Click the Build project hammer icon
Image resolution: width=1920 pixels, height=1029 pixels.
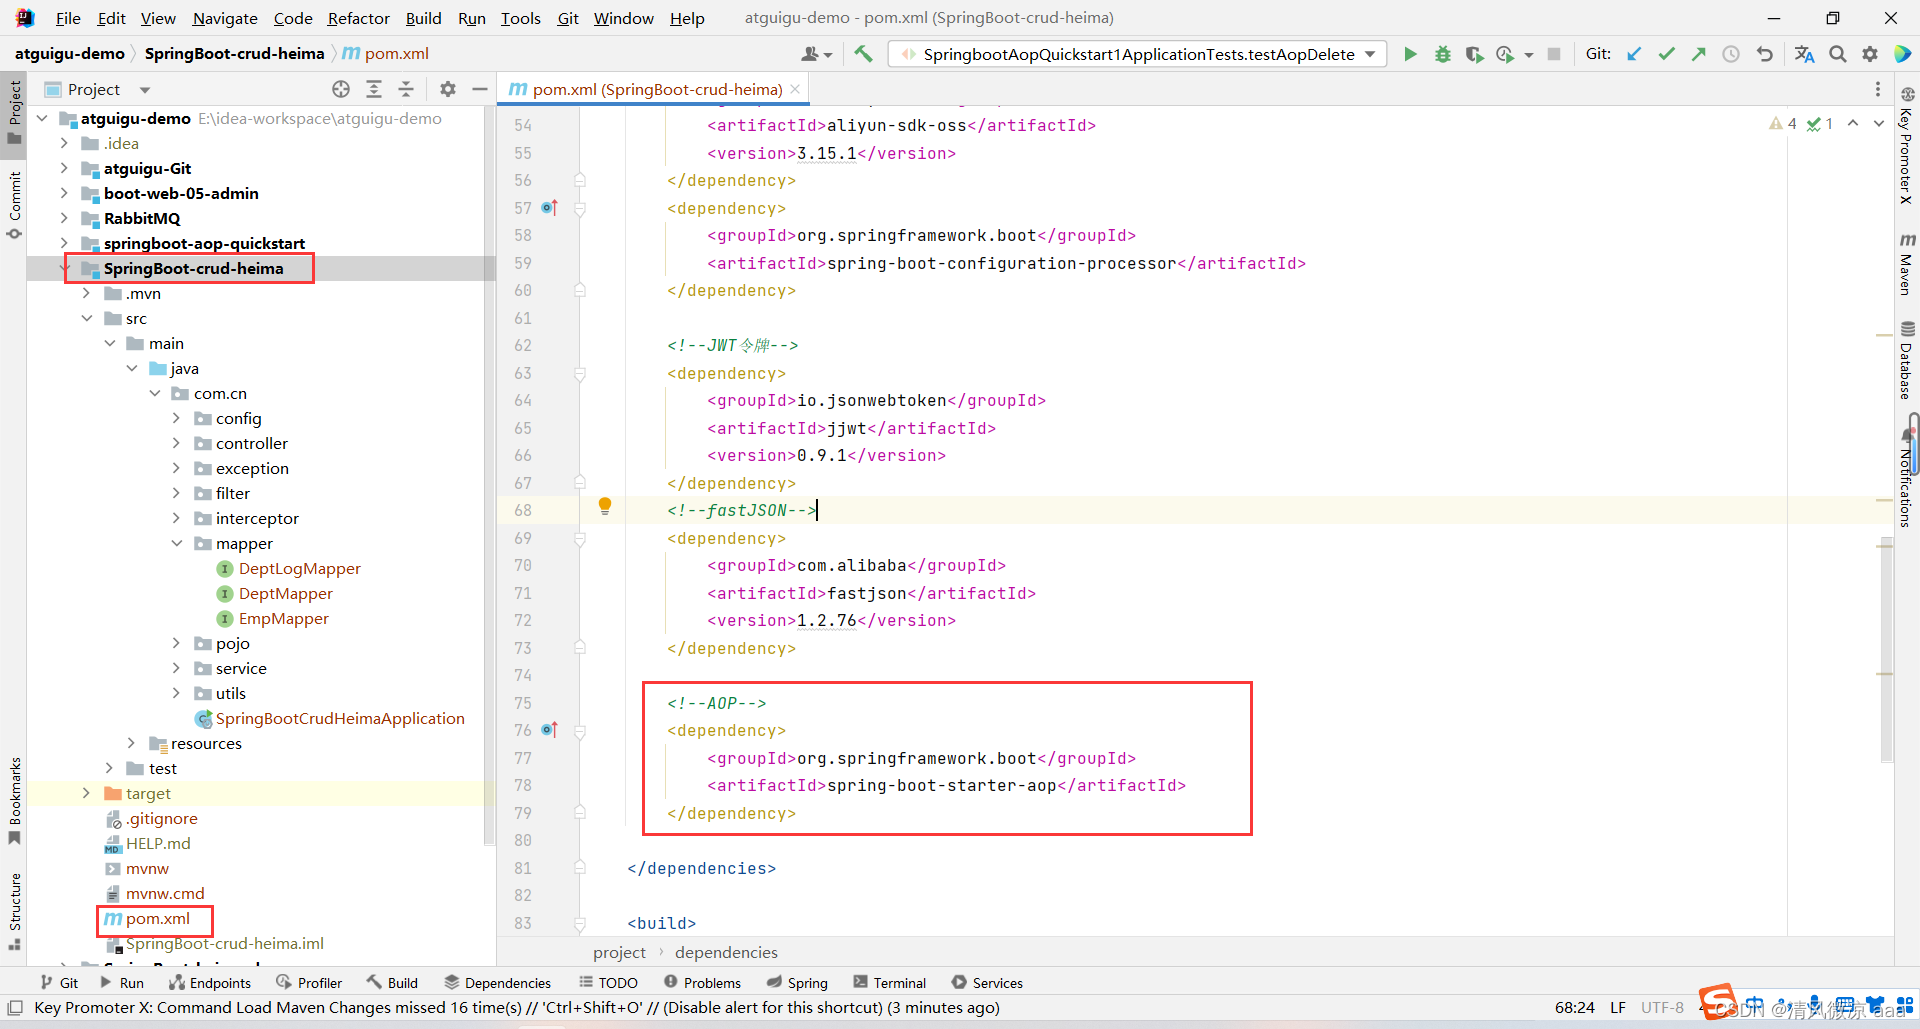[863, 54]
